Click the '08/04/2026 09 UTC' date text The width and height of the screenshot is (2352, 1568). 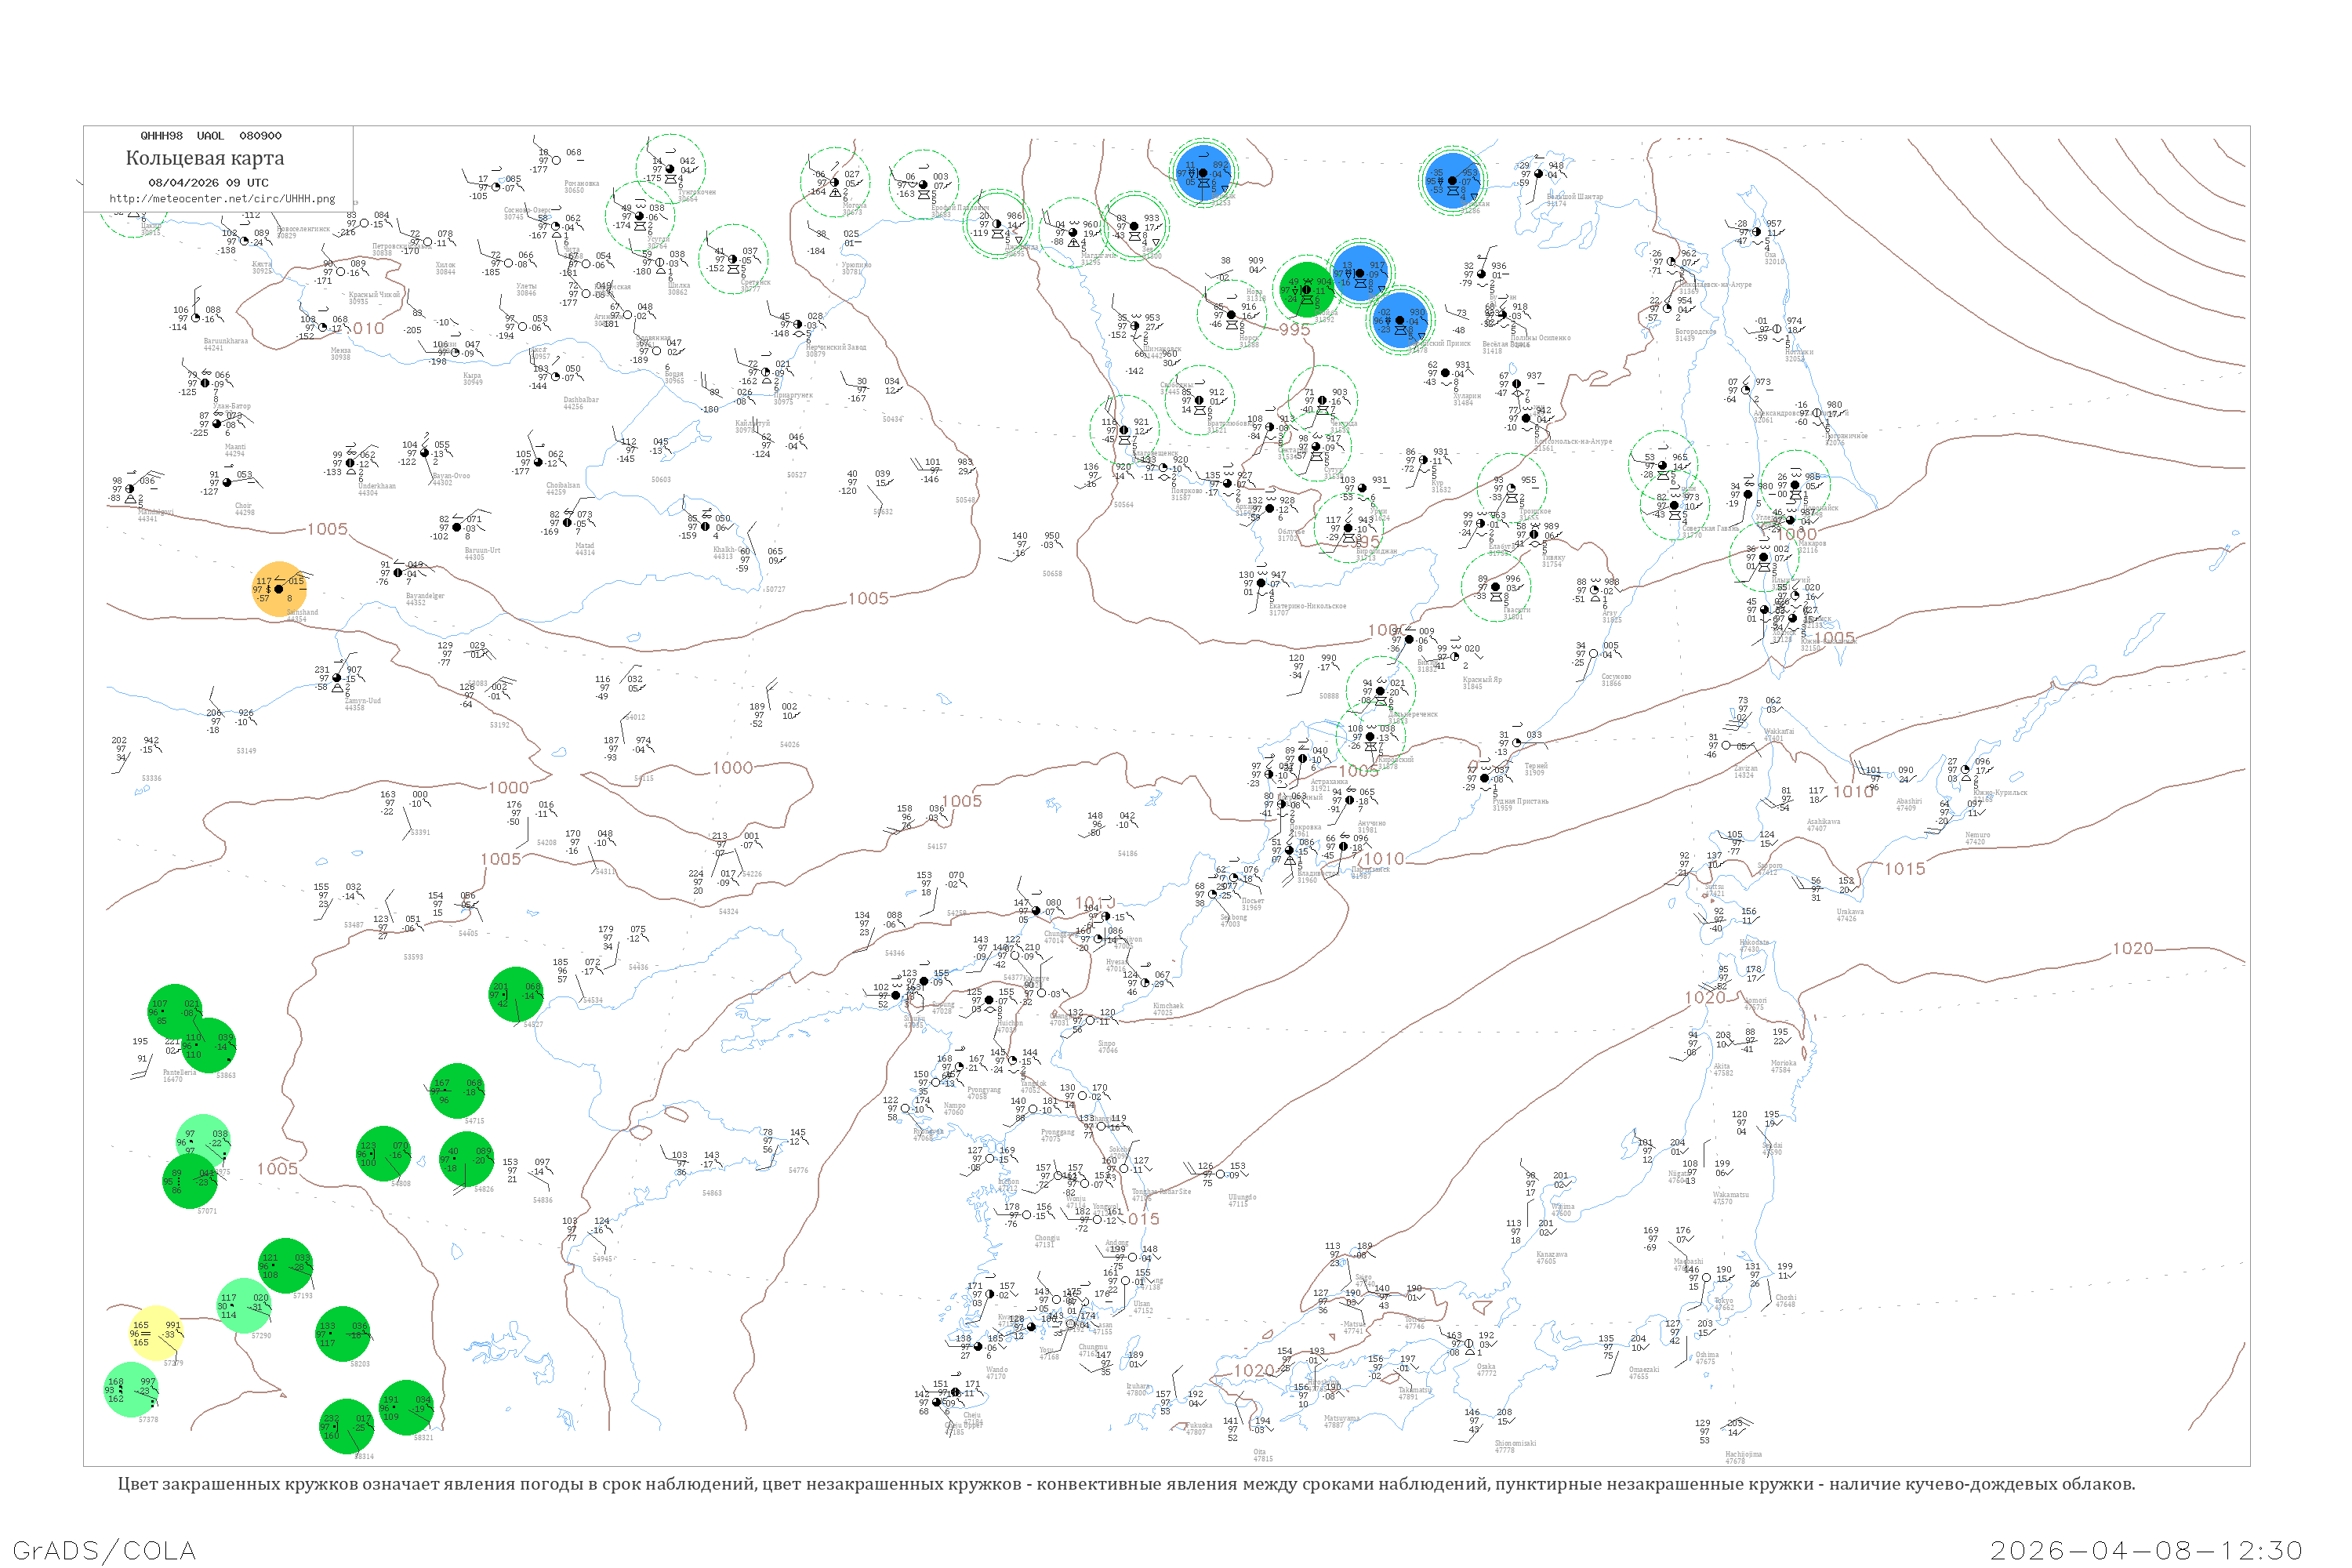[208, 183]
